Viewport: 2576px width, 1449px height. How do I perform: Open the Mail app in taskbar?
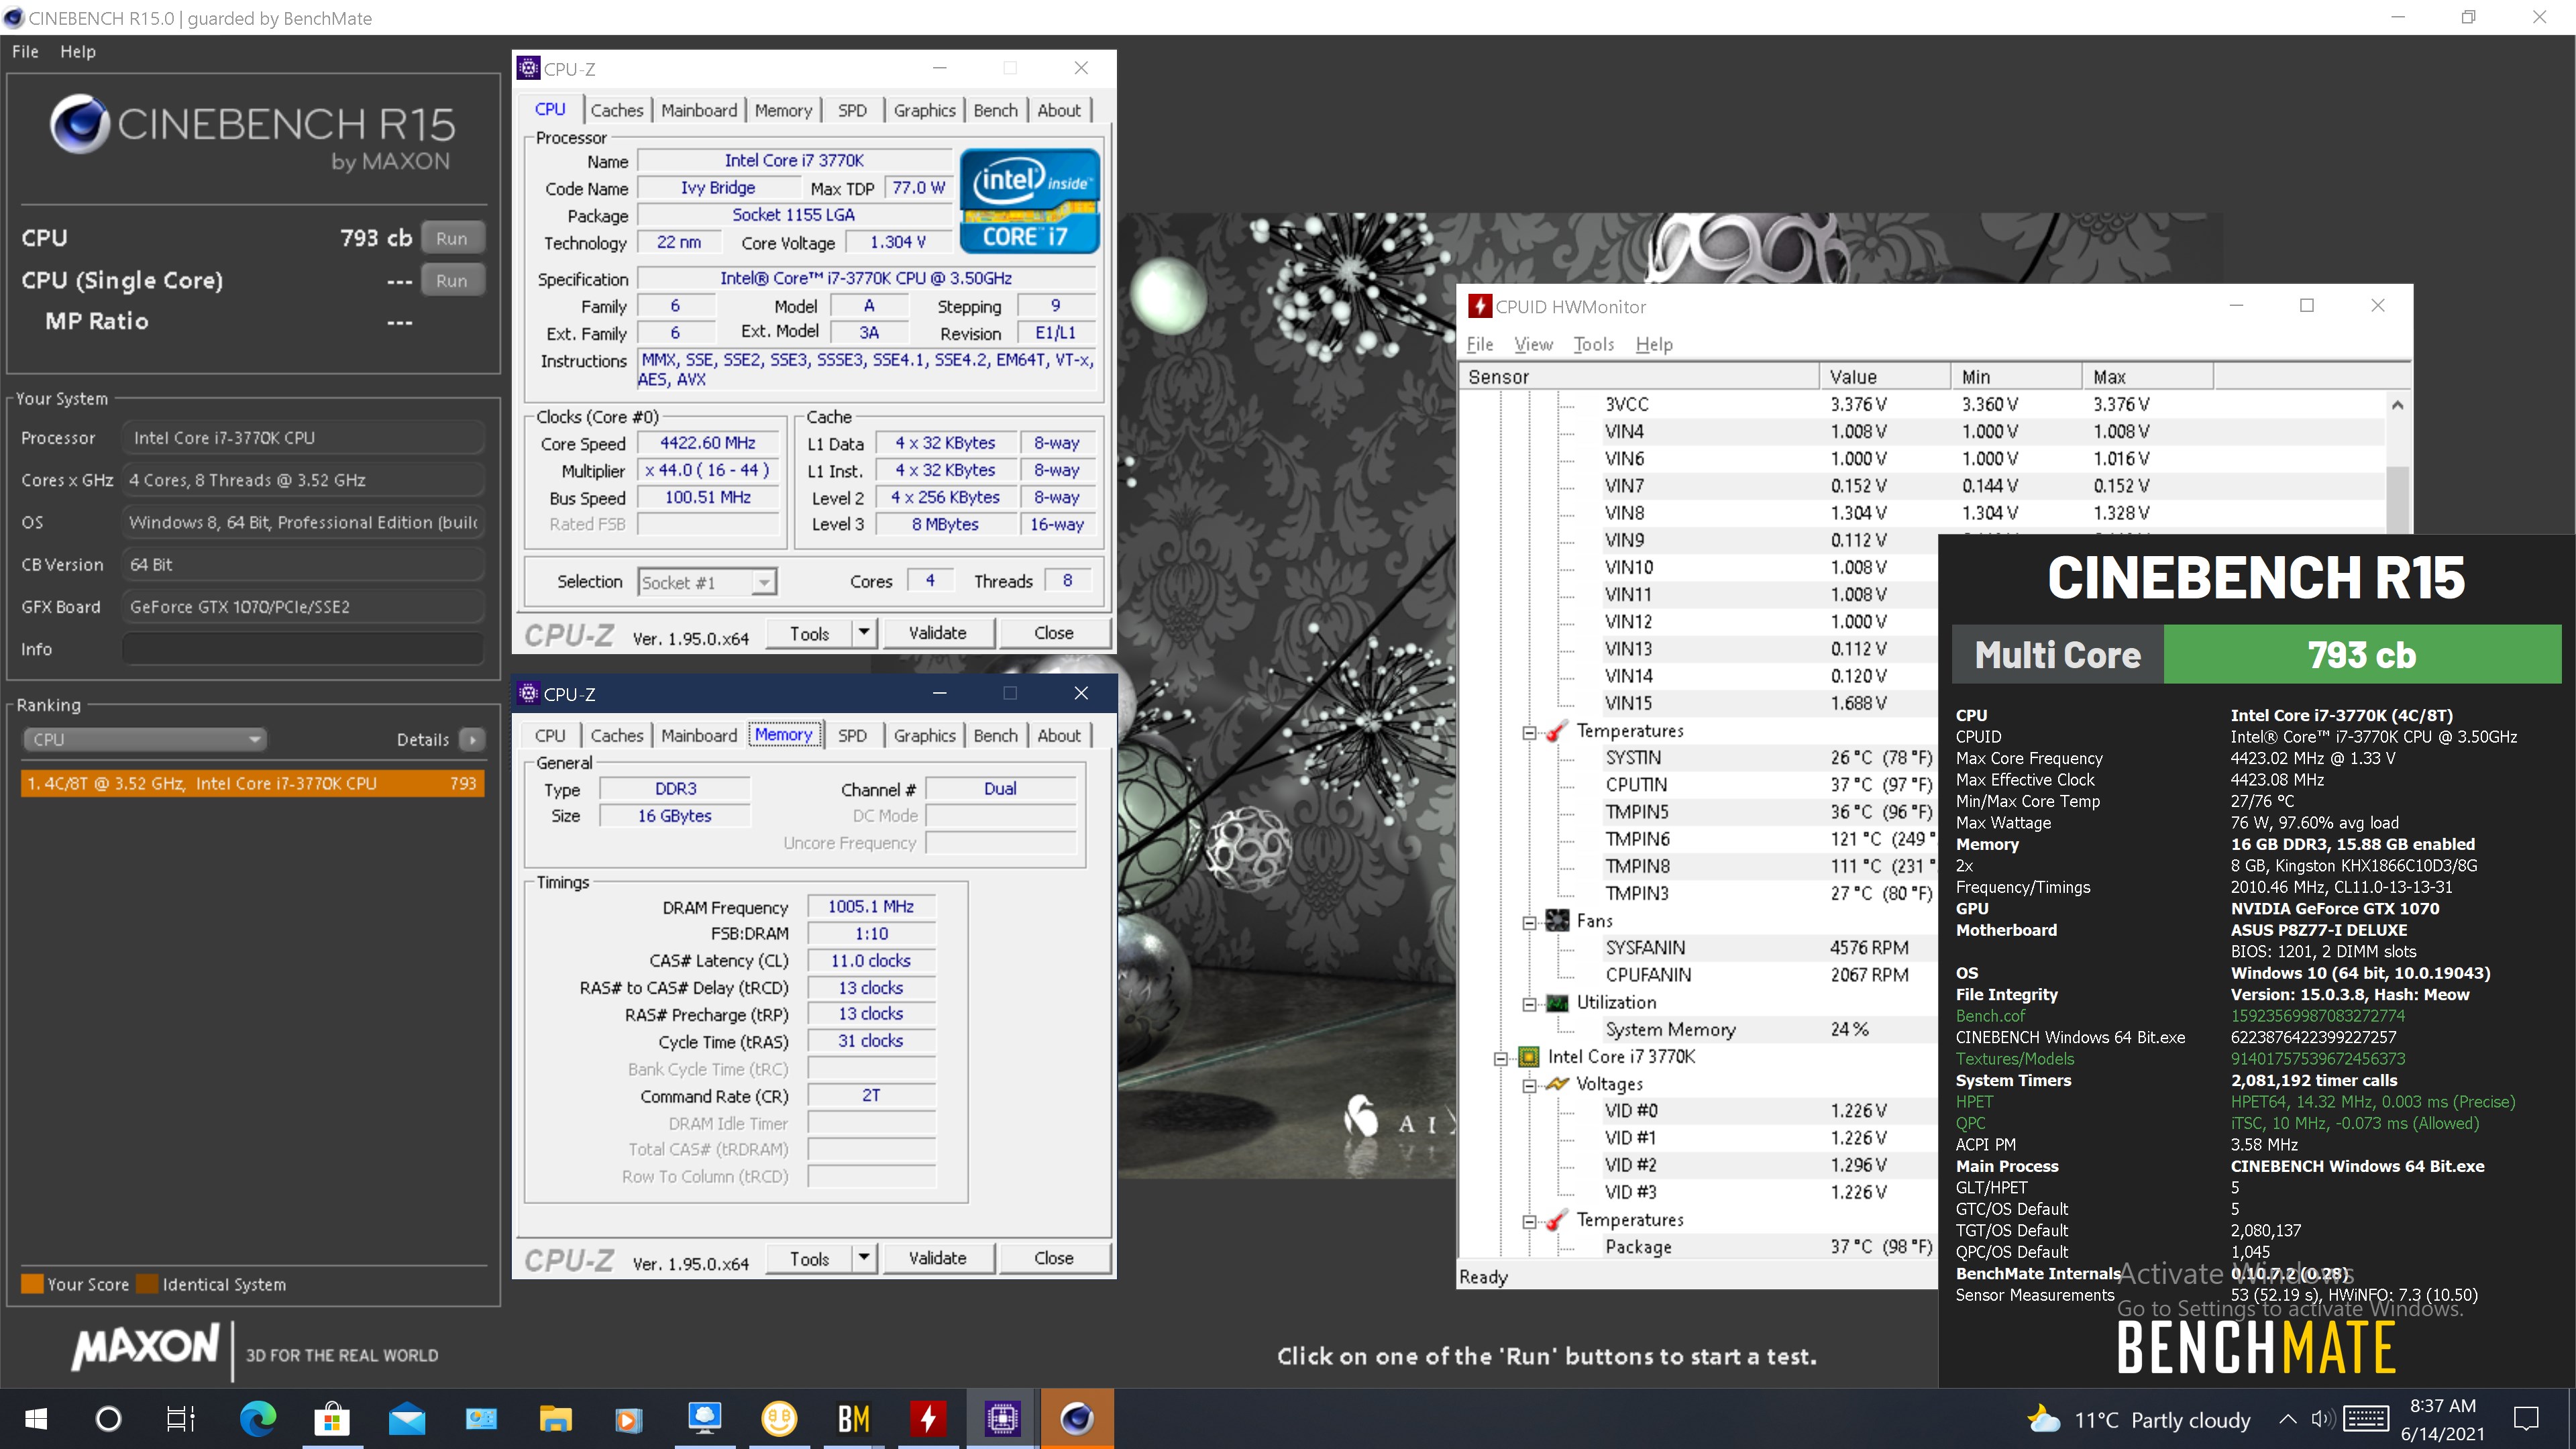407,1419
